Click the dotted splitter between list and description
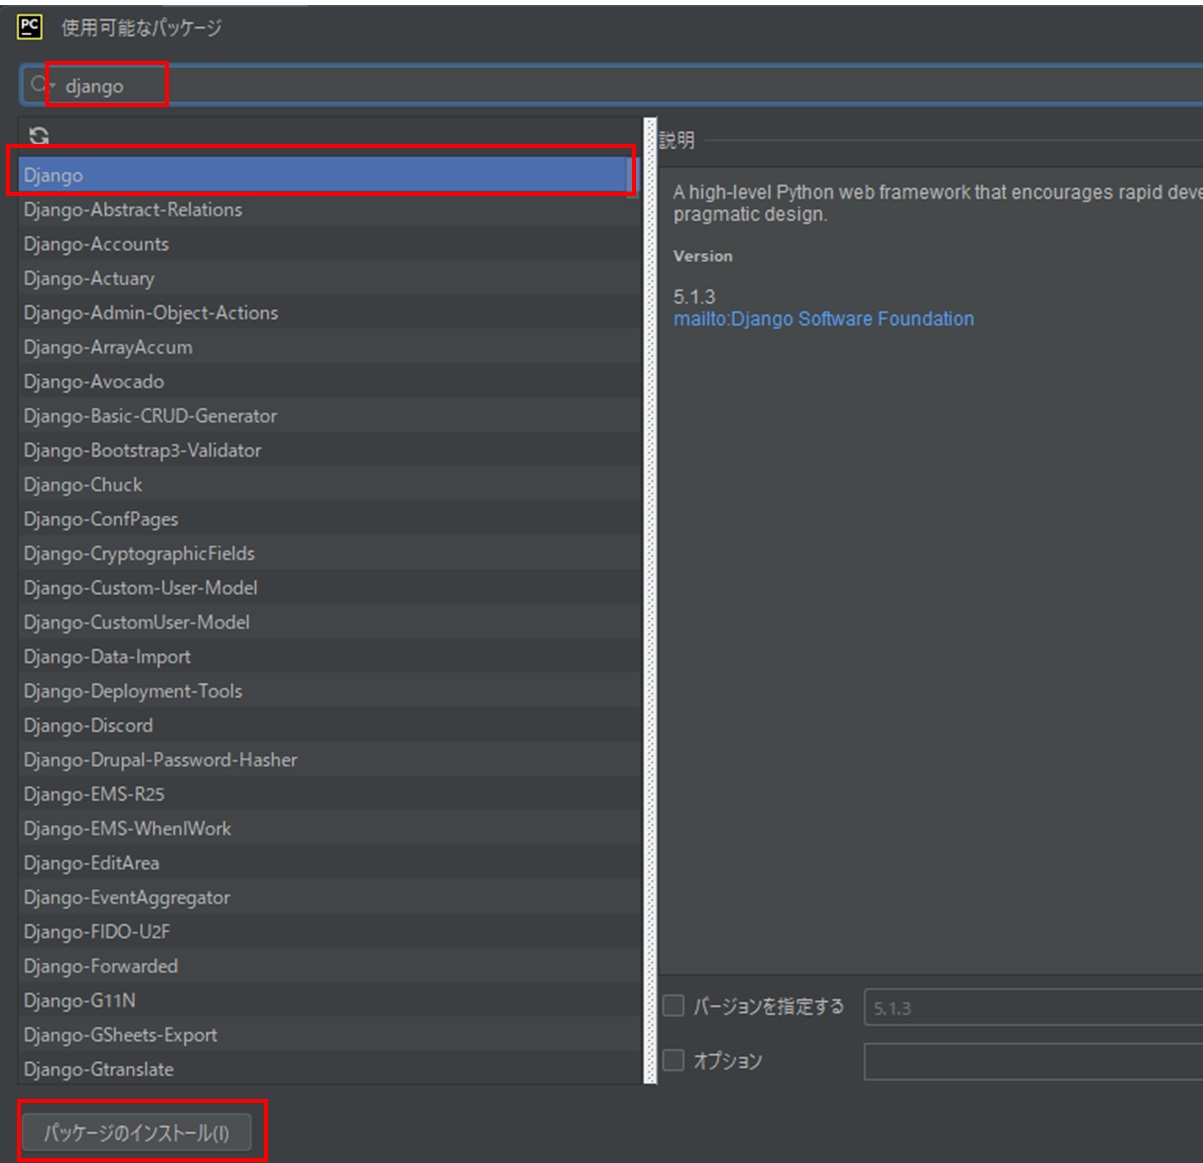 pos(650,600)
